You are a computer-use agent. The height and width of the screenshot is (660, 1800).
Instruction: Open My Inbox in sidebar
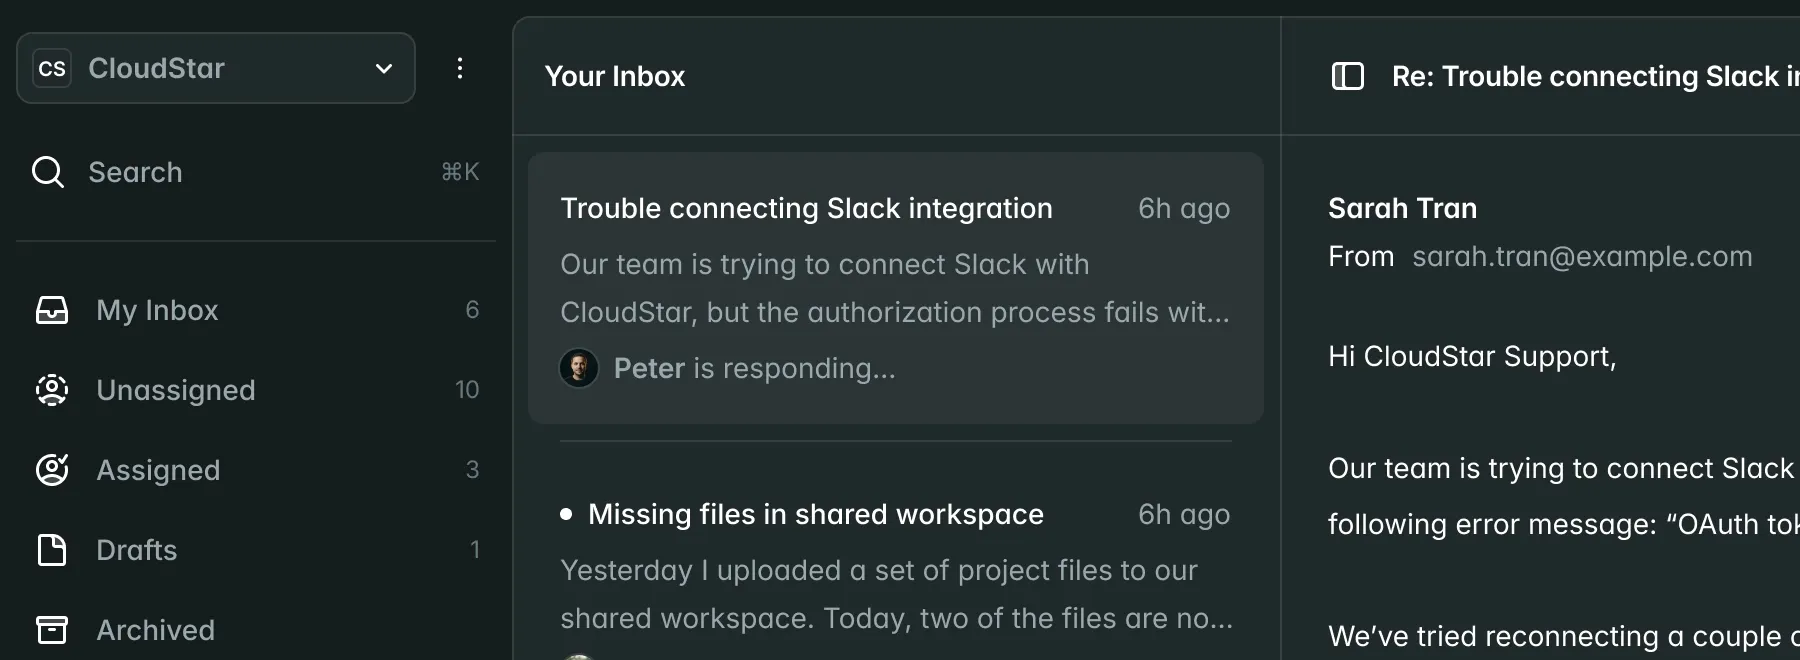point(157,310)
